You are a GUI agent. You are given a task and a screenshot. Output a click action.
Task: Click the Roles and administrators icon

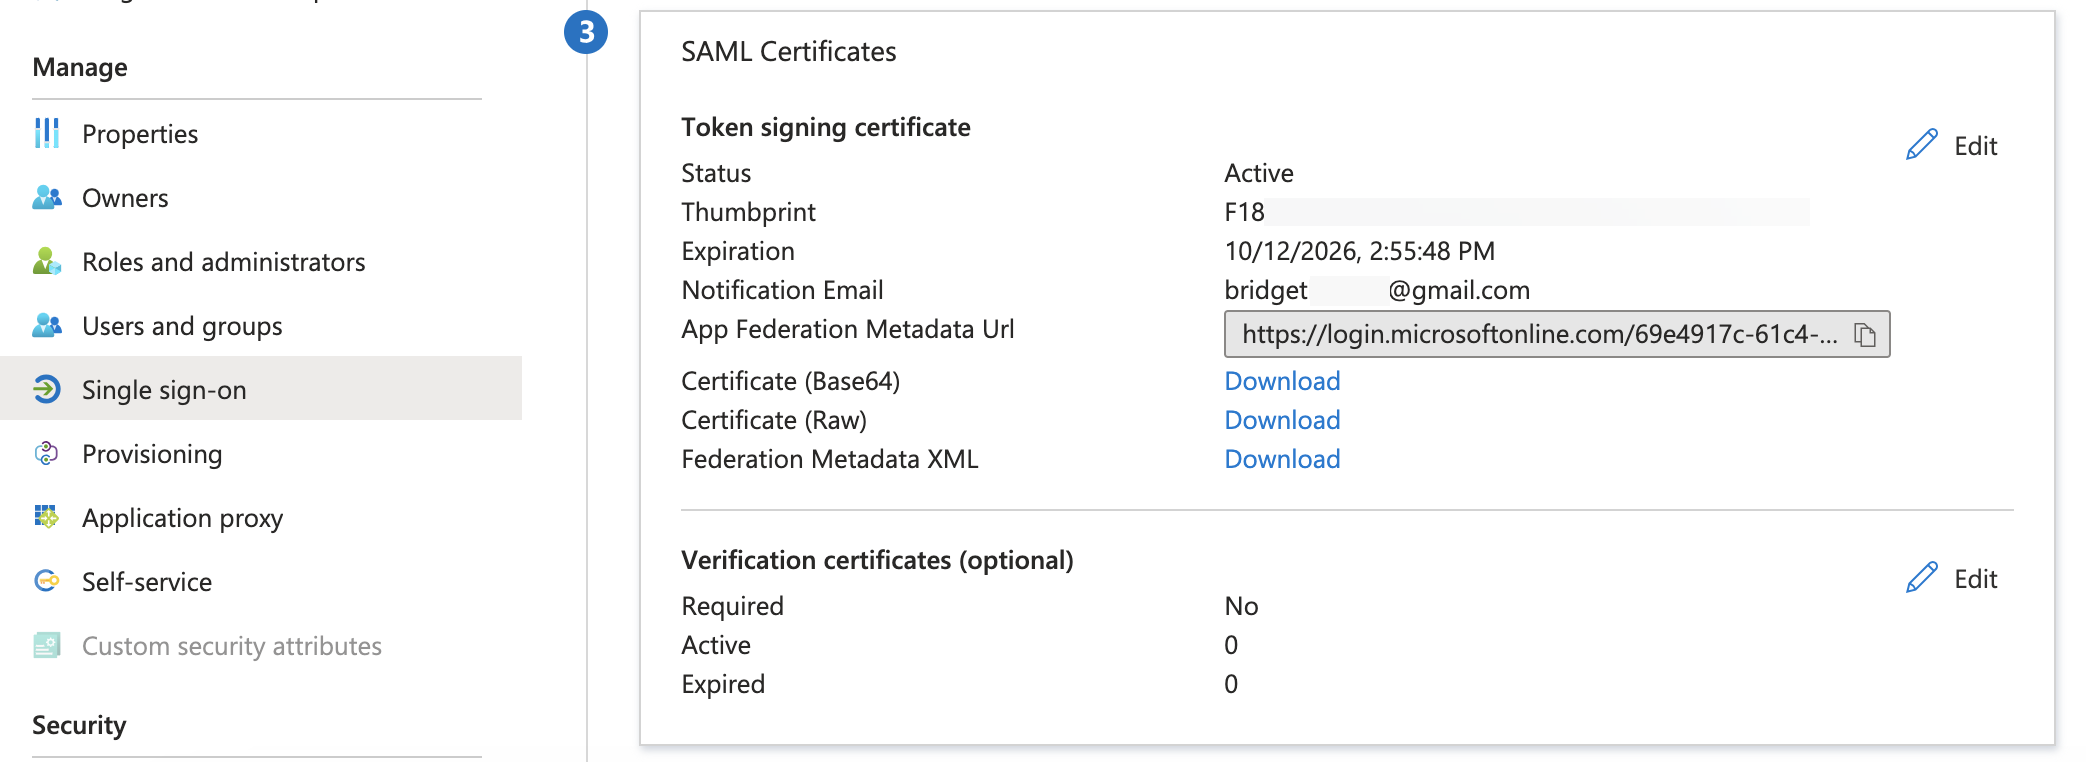click(x=47, y=262)
